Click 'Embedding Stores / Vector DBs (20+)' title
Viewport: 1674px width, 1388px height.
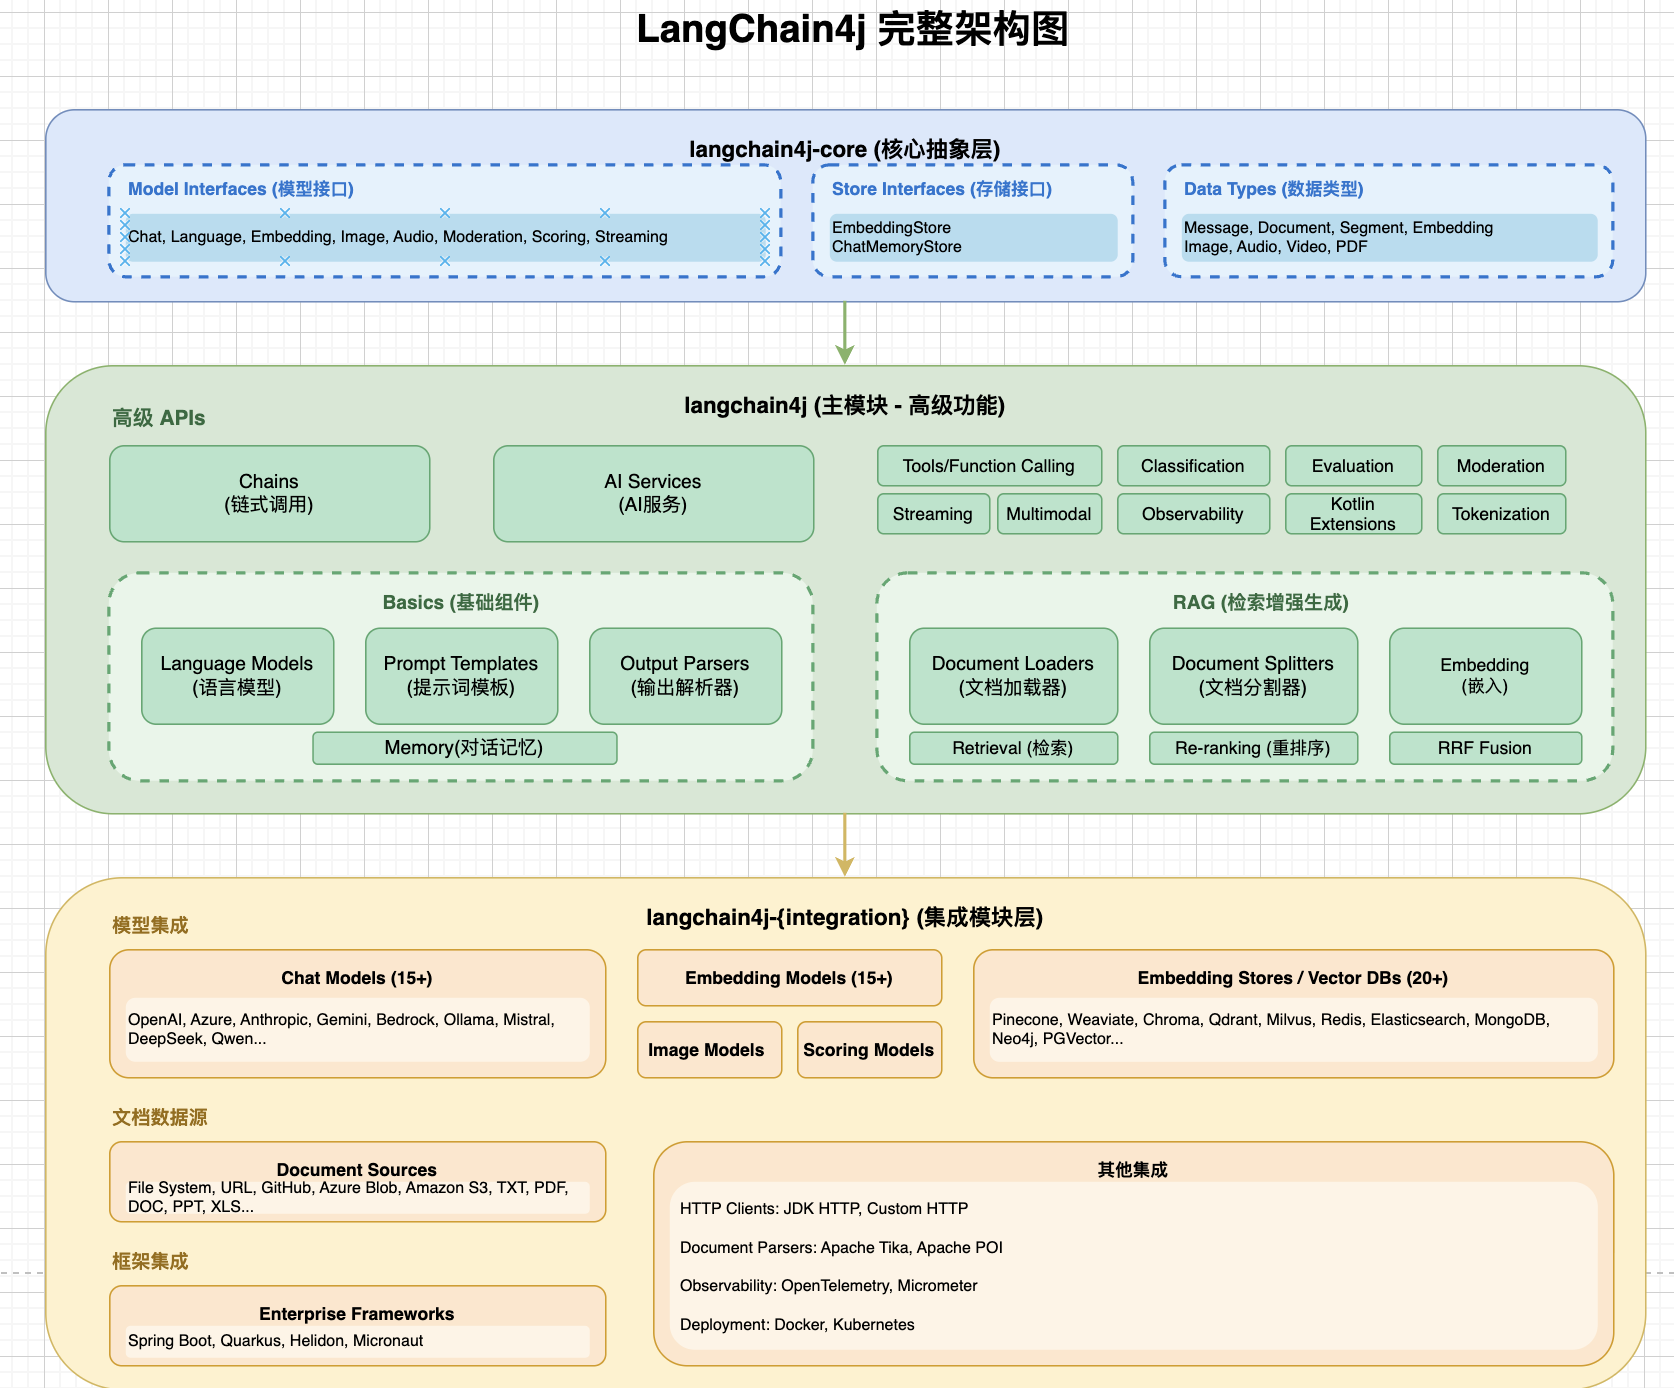(1293, 978)
